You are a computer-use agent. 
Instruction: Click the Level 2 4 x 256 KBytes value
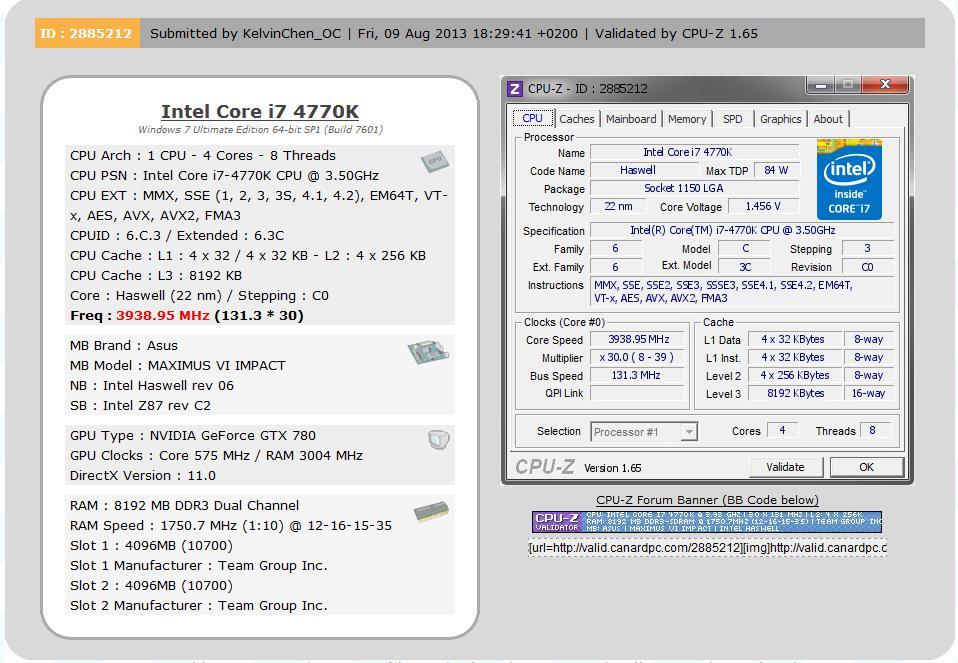click(795, 375)
